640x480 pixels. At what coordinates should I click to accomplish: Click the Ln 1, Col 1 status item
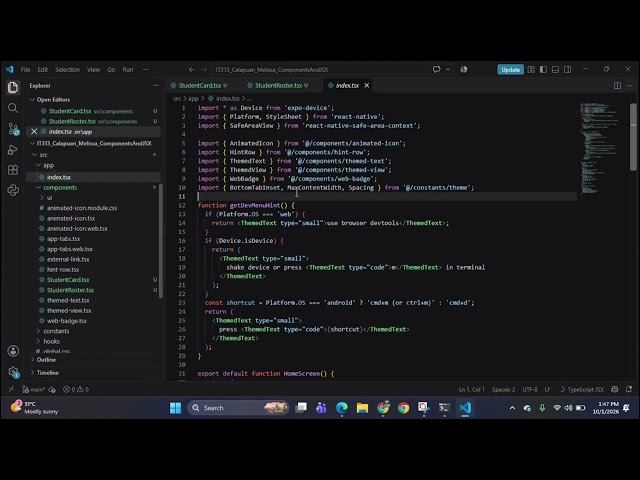(x=471, y=389)
